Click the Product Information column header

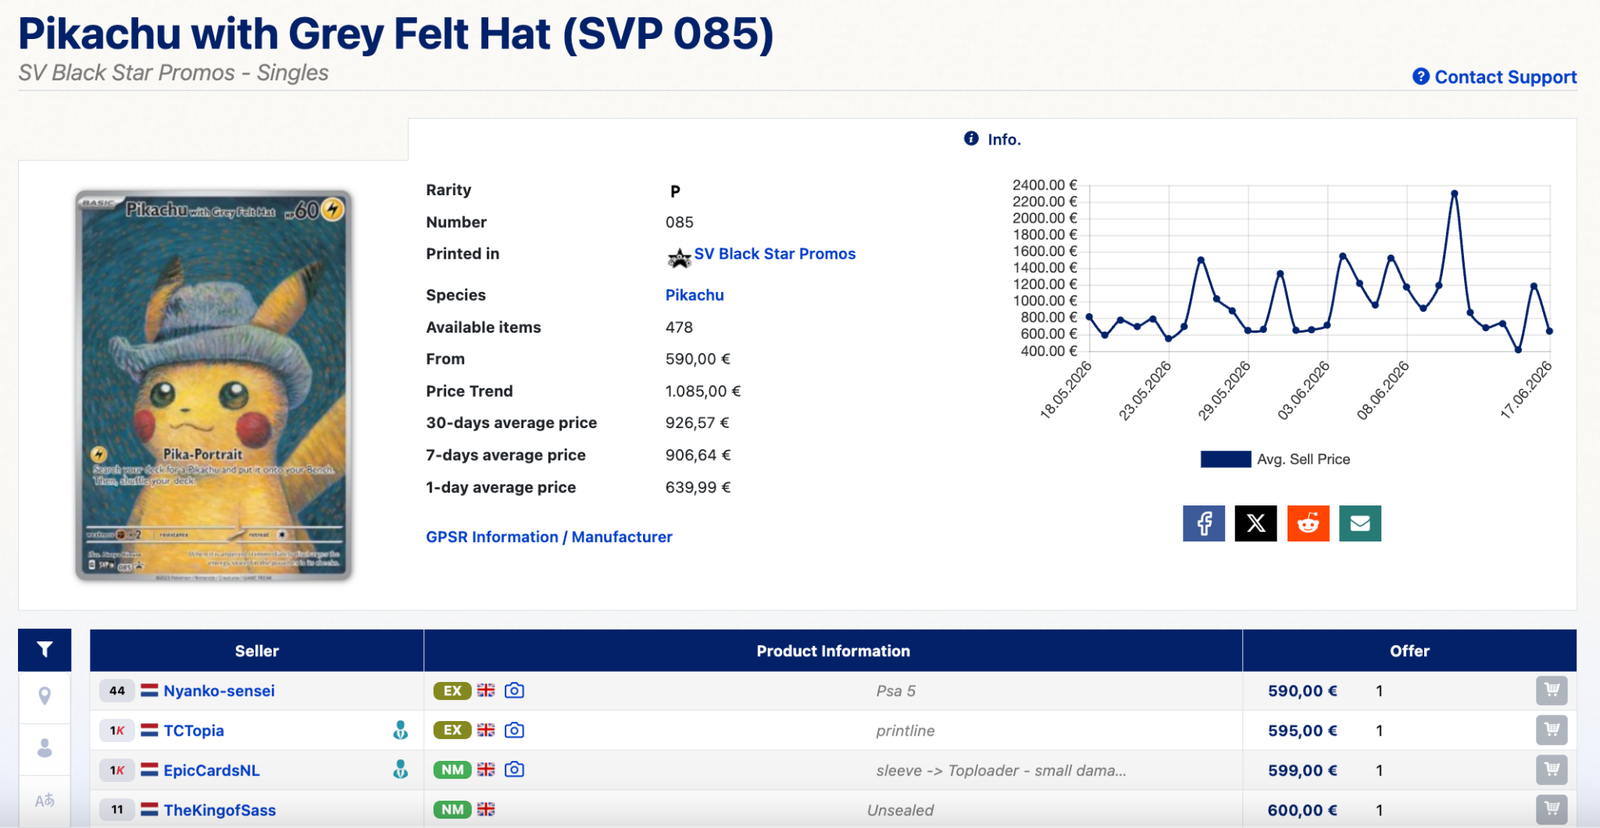833,651
